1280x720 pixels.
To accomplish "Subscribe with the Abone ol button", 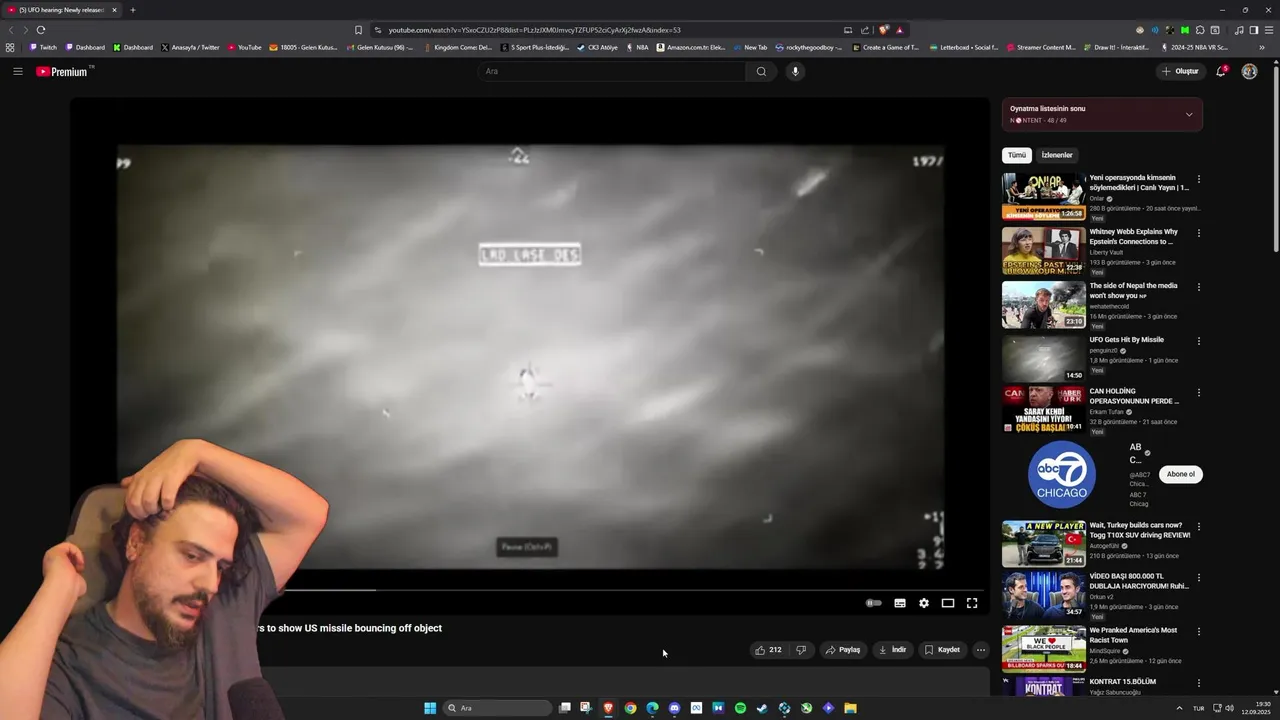I will click(x=1181, y=474).
